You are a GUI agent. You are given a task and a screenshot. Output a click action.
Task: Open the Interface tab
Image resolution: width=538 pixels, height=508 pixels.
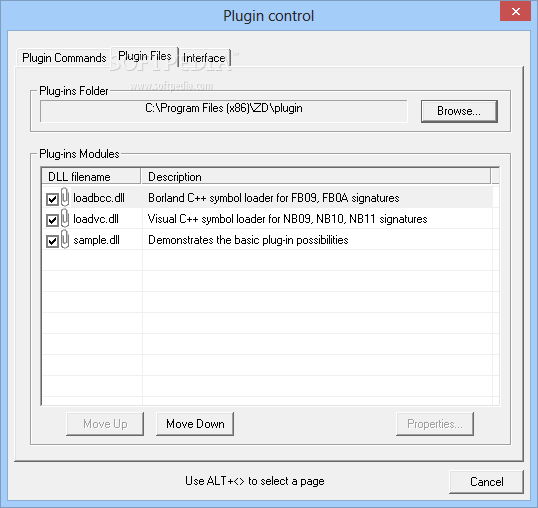point(204,58)
